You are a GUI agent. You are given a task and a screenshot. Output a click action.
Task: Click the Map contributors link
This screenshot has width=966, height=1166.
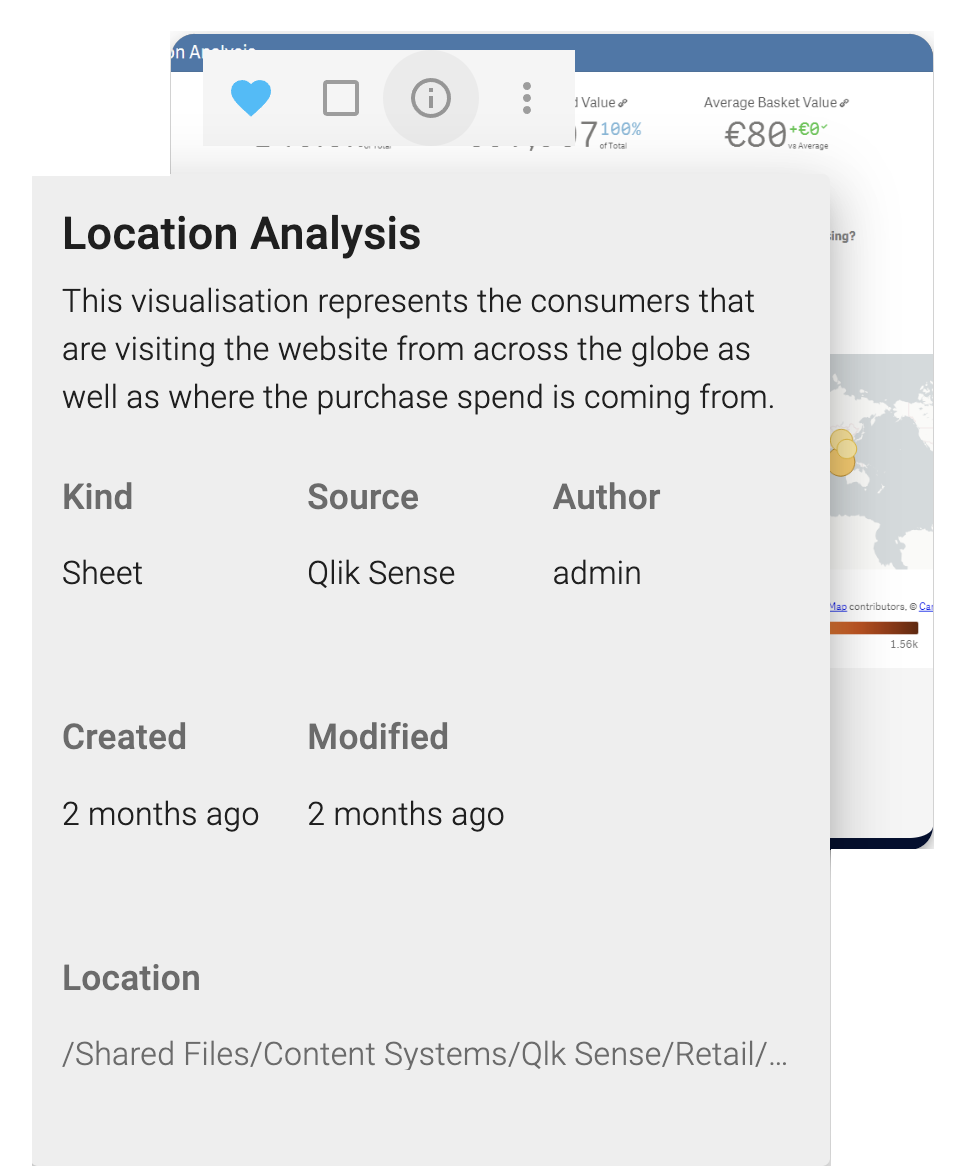coord(838,607)
